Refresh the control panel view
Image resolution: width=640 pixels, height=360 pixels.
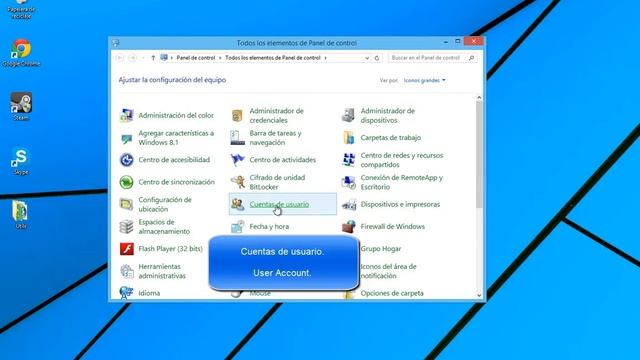[377, 58]
